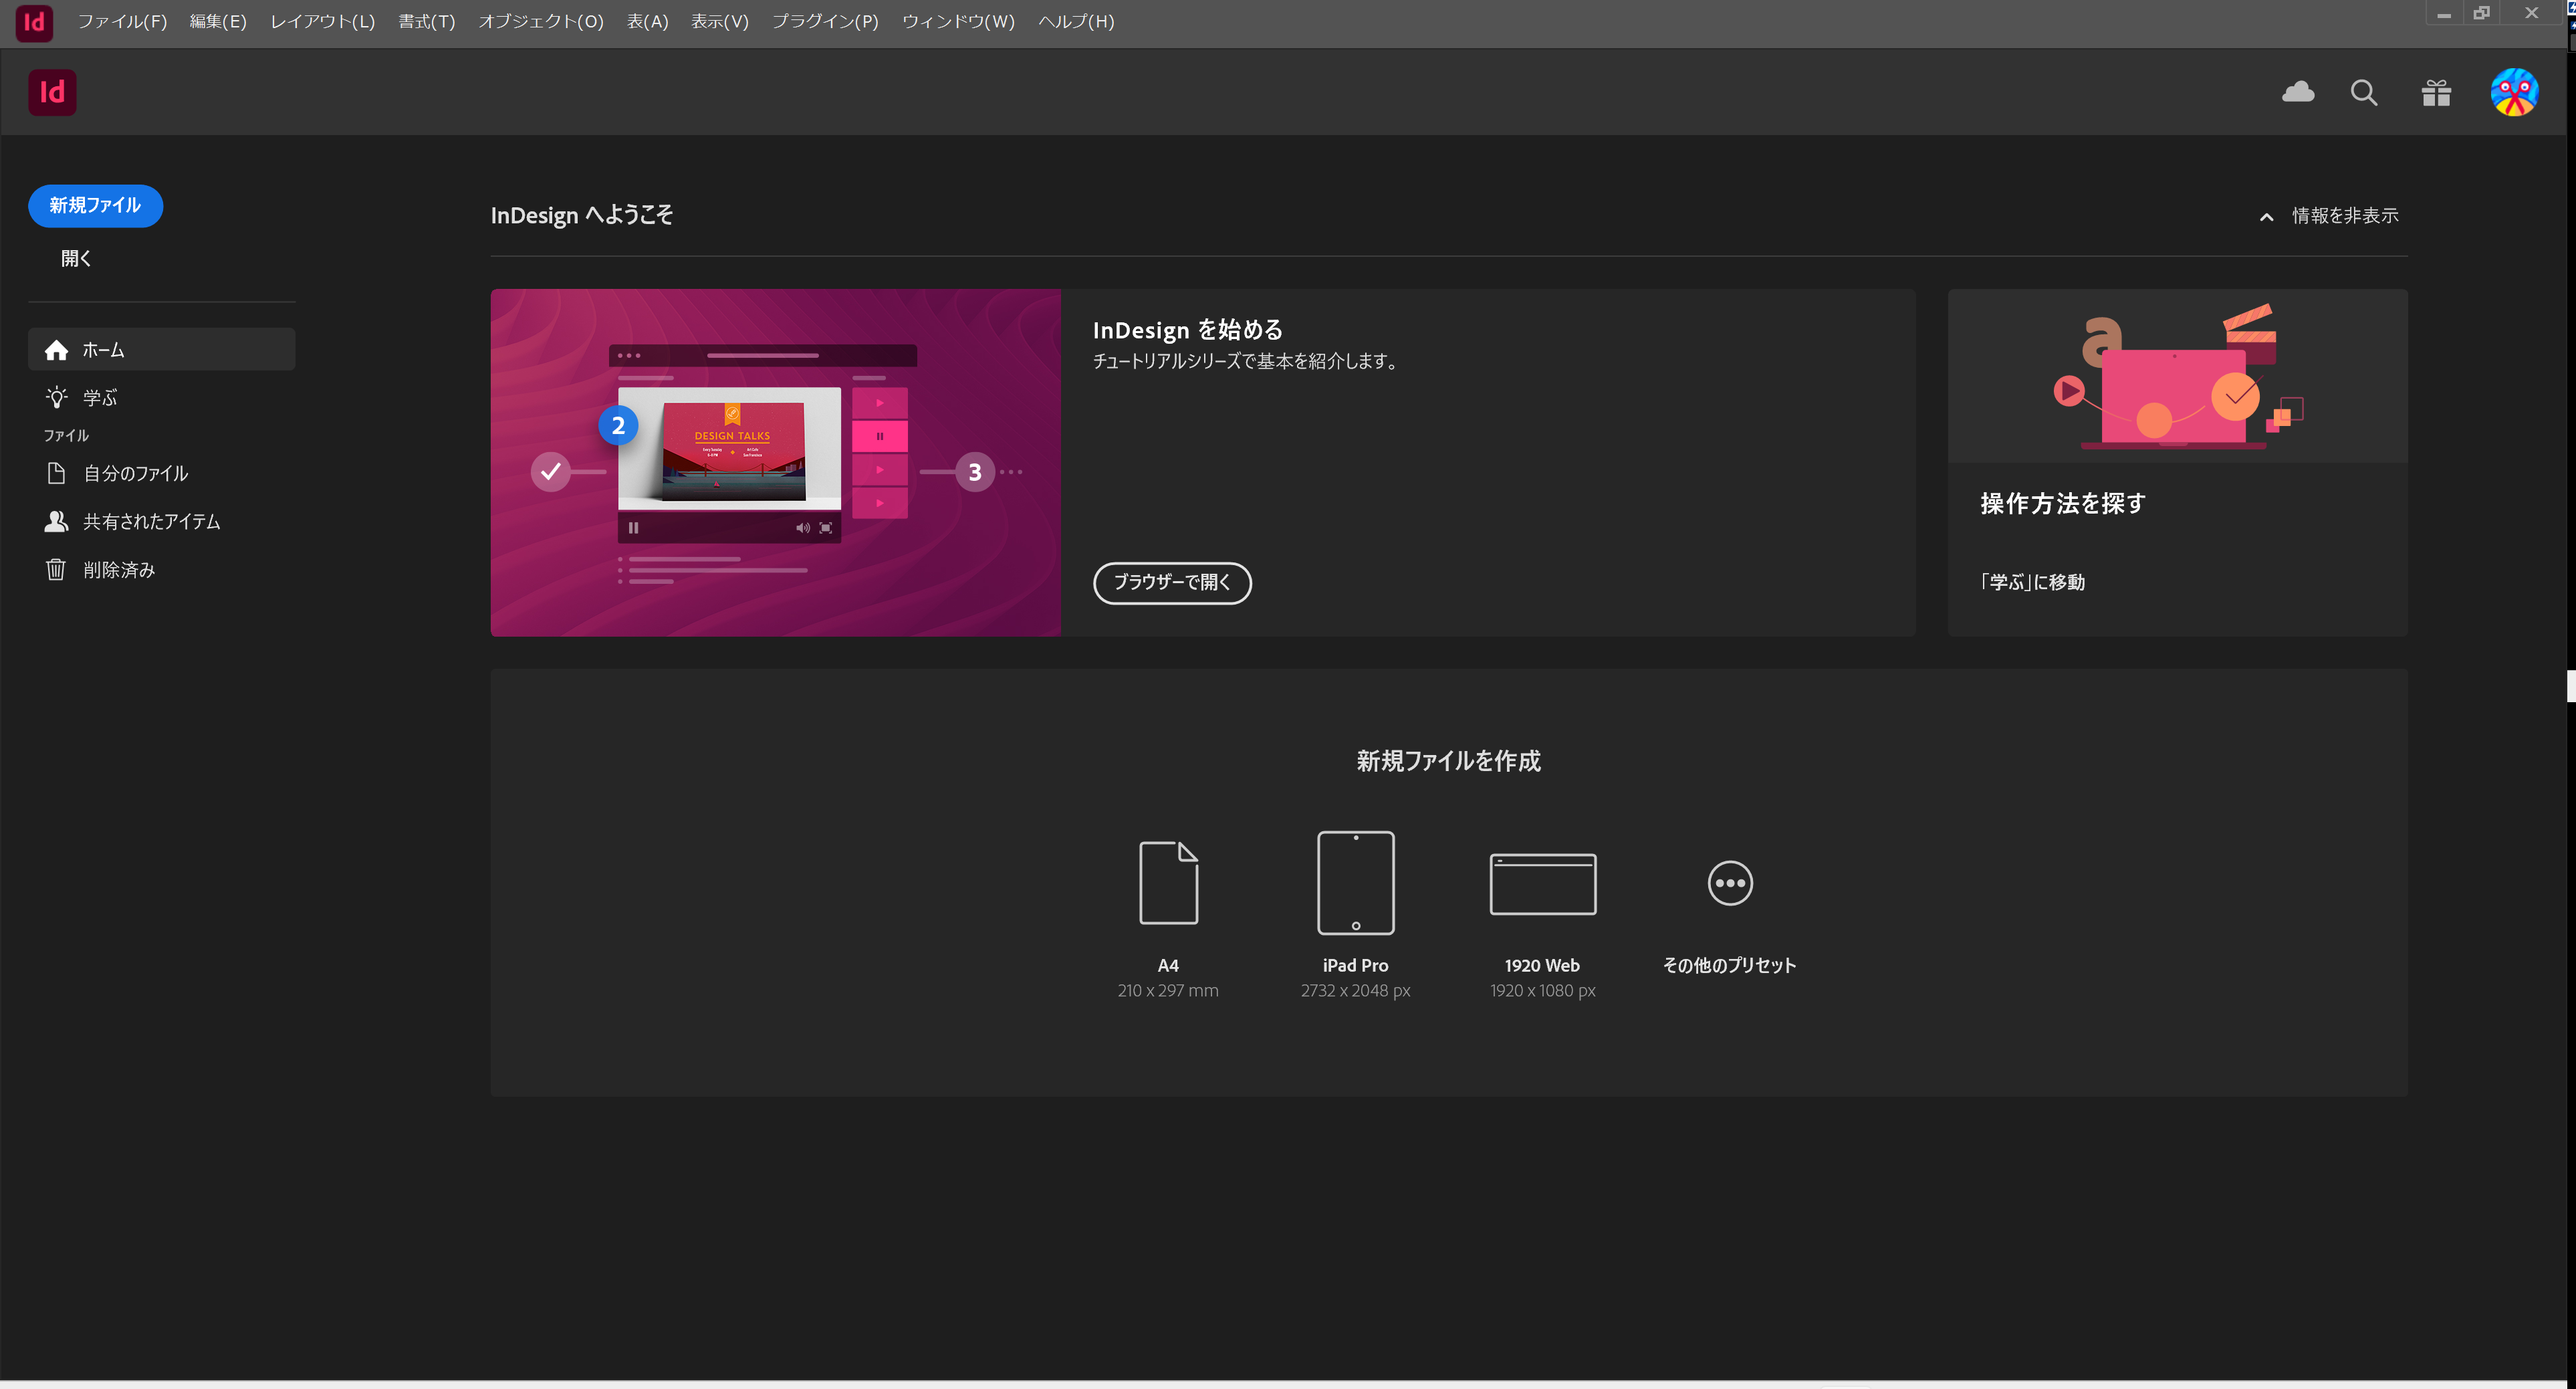2576x1389 pixels.
Task: Open the user account avatar
Action: pos(2514,93)
